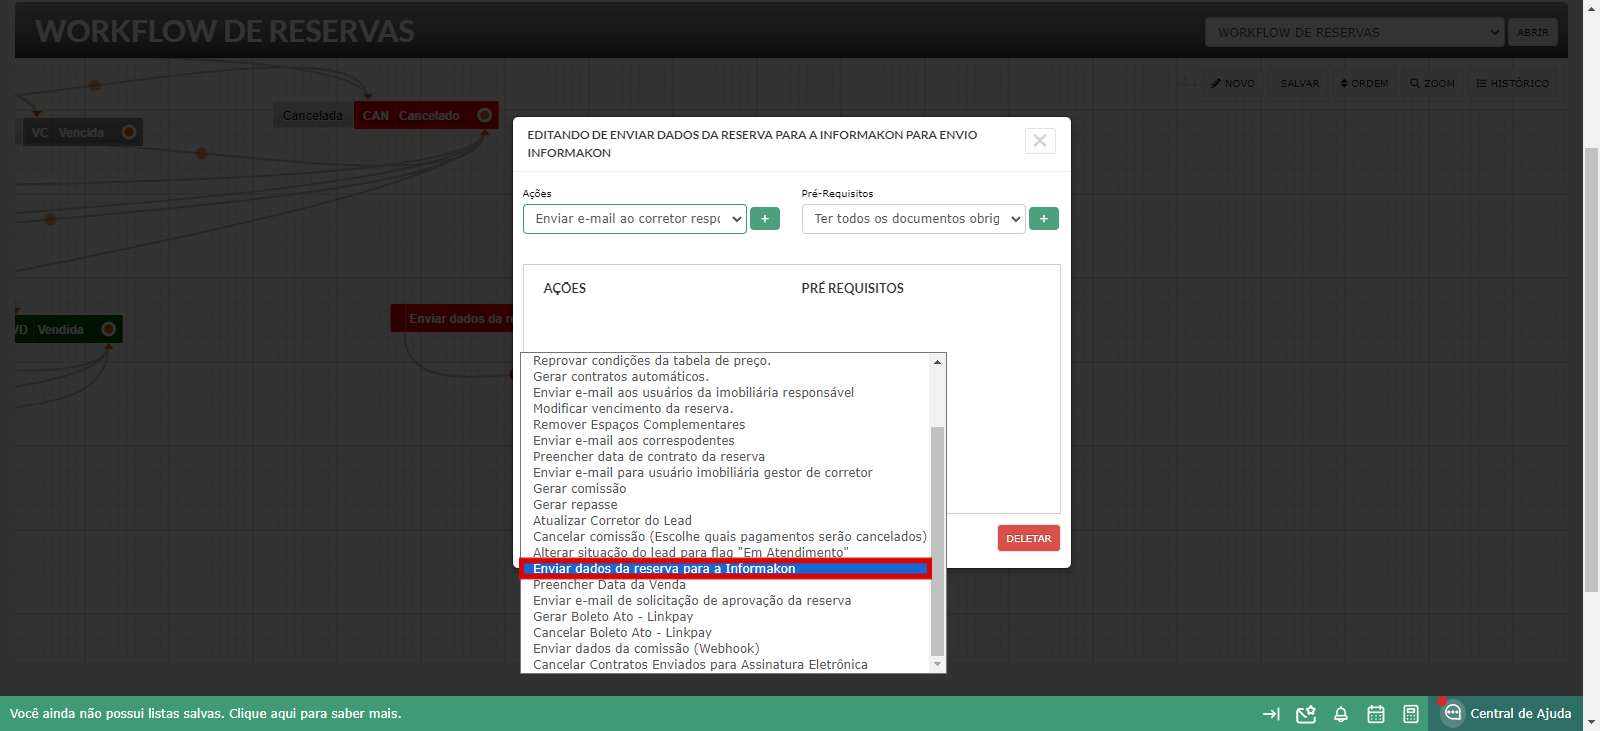Click the circle connector on CAN Cancelado node
This screenshot has height=731, width=1600.
click(484, 115)
